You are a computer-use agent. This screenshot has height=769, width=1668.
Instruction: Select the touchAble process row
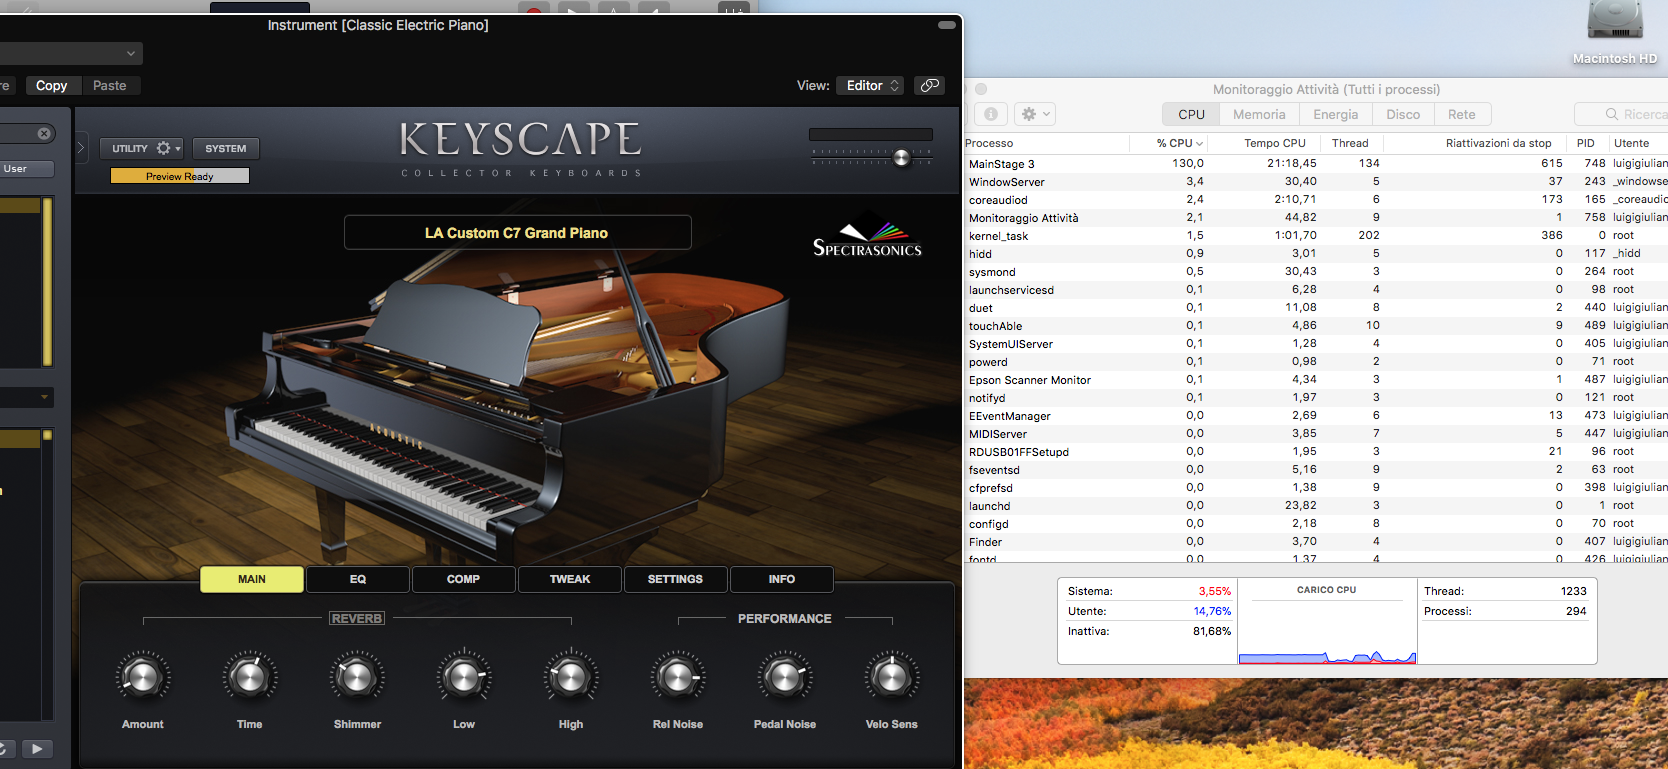pyautogui.click(x=1316, y=325)
